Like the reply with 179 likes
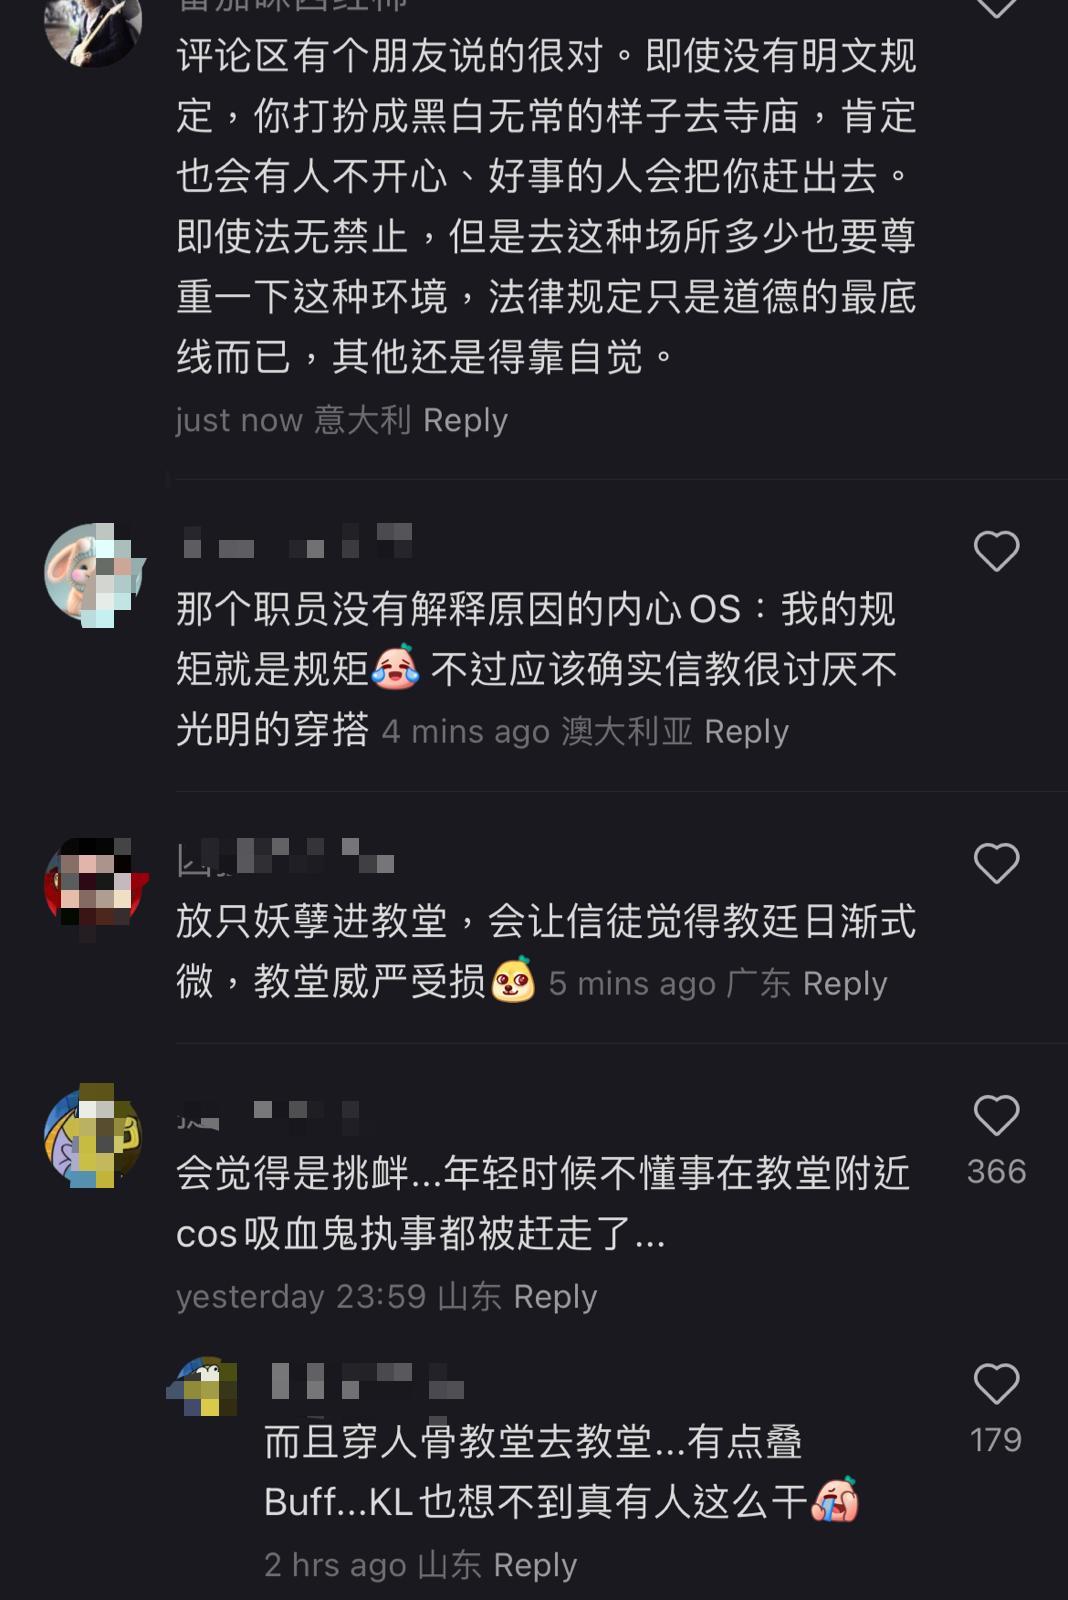Screen dimensions: 1068x1600 [x=996, y=1383]
